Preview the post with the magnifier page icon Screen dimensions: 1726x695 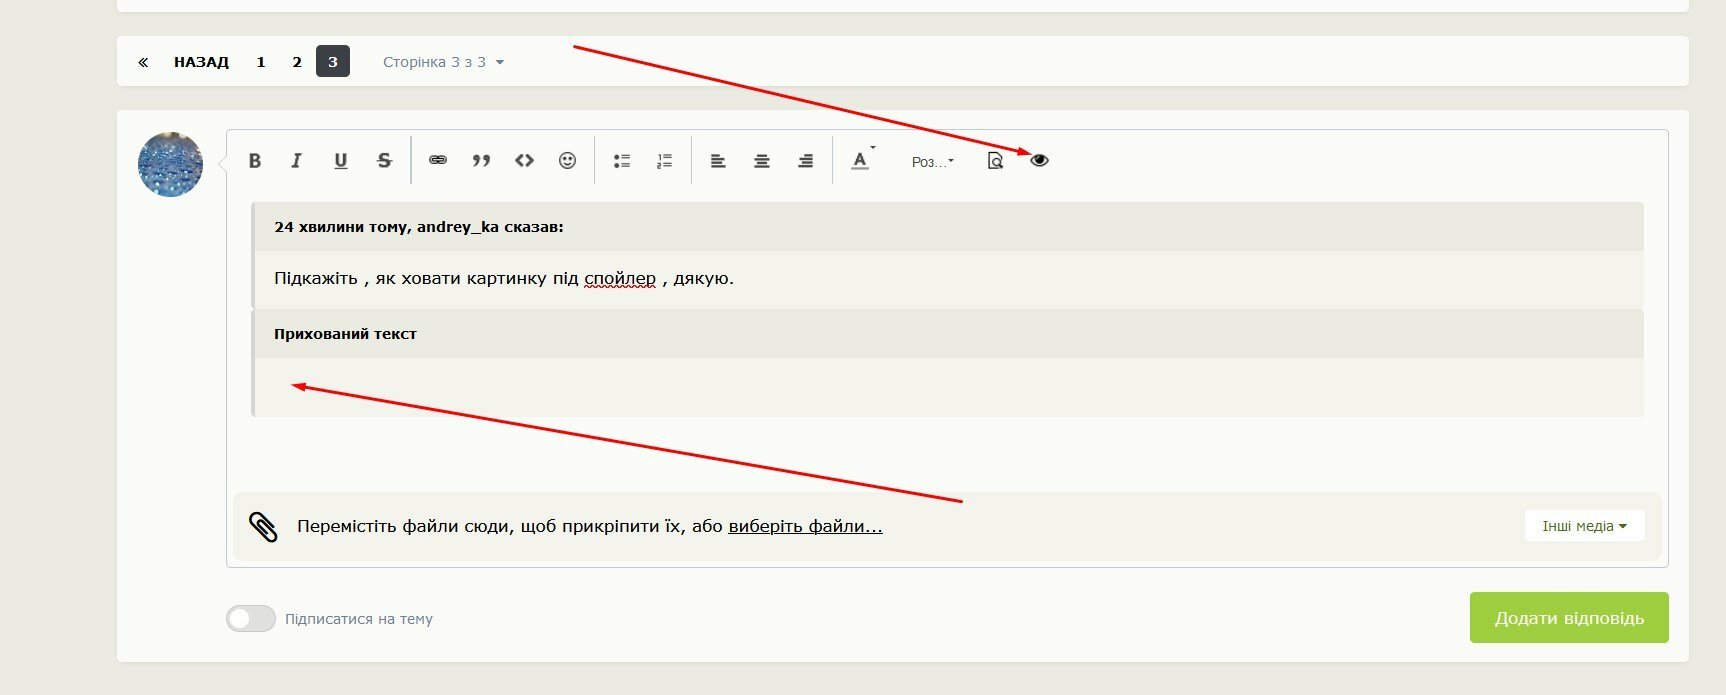(x=995, y=160)
